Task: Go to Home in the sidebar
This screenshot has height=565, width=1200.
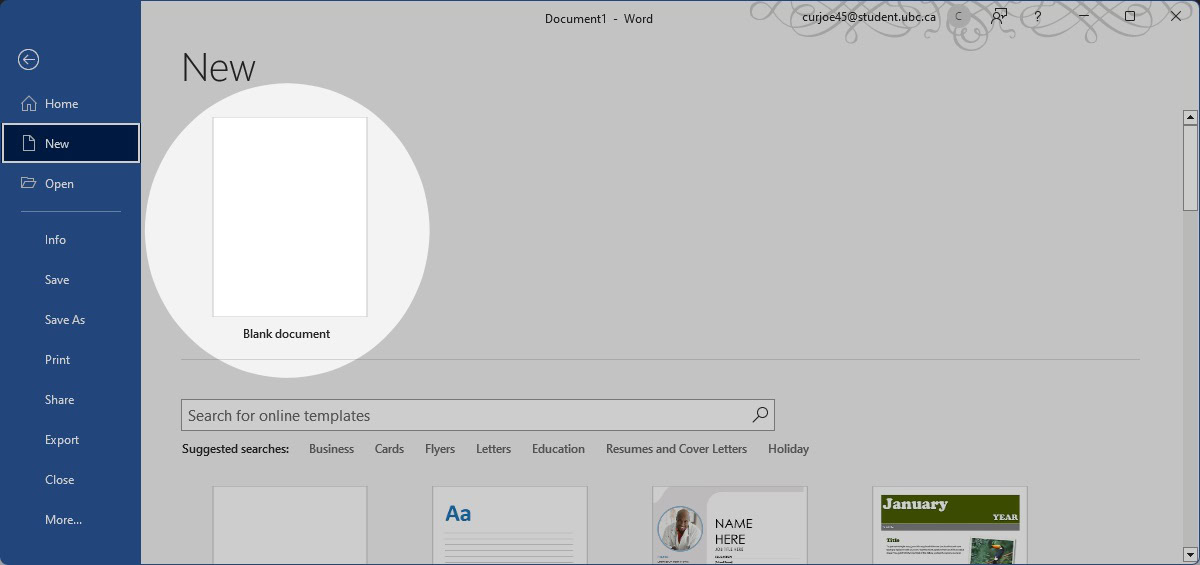Action: click(60, 104)
